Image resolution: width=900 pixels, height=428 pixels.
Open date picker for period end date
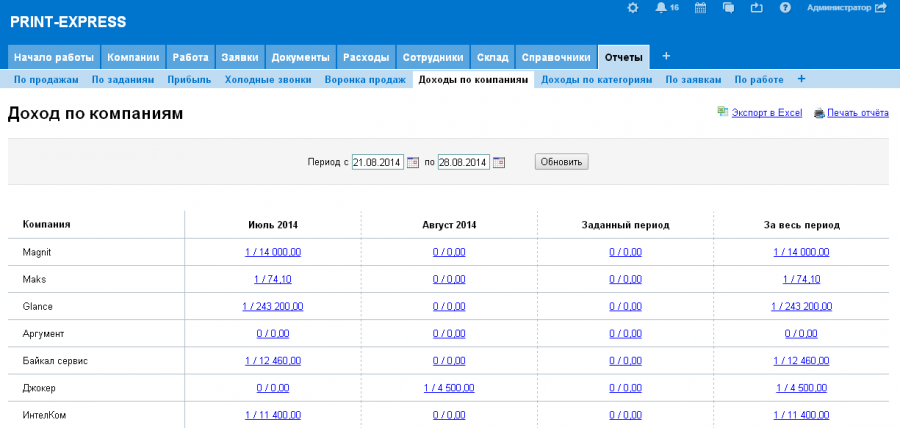pos(499,162)
